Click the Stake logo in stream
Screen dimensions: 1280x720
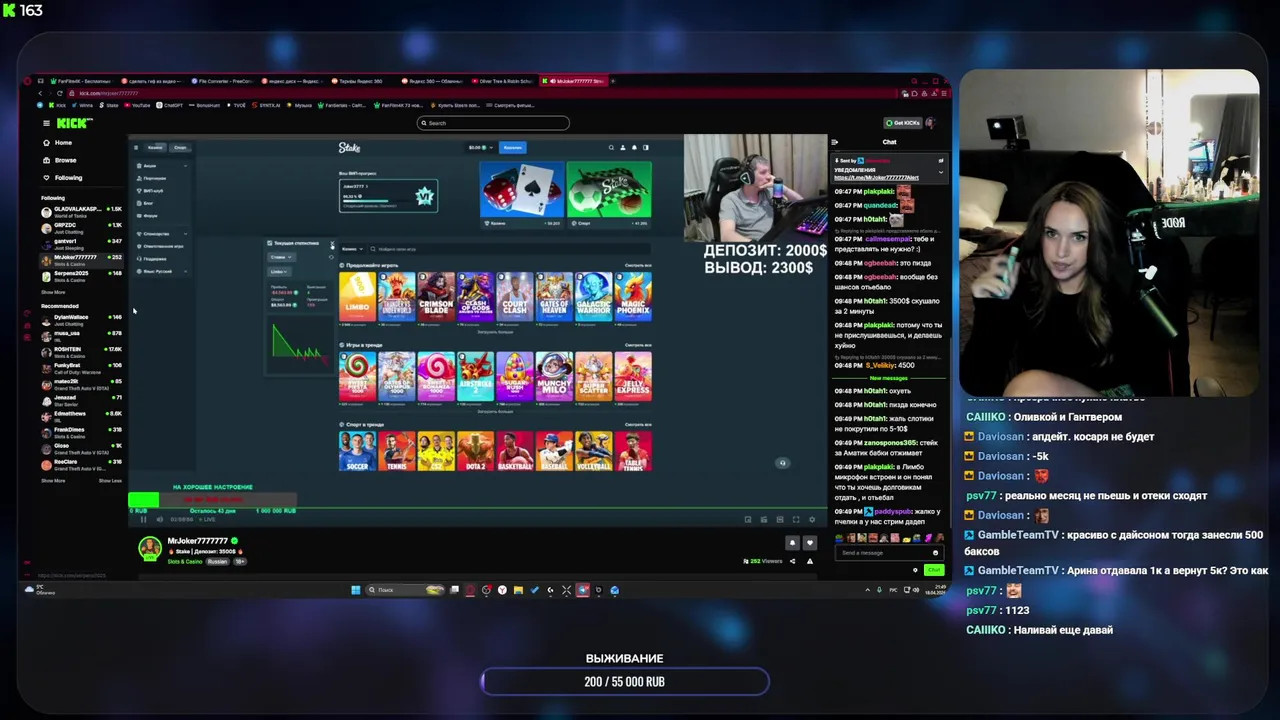(x=349, y=147)
